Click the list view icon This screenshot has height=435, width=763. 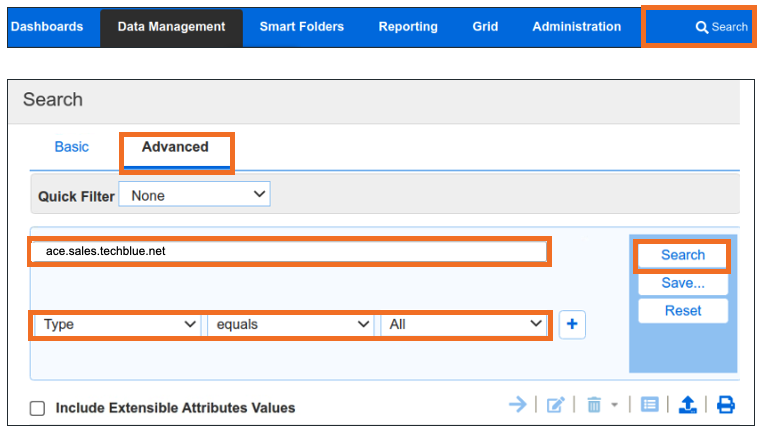650,404
